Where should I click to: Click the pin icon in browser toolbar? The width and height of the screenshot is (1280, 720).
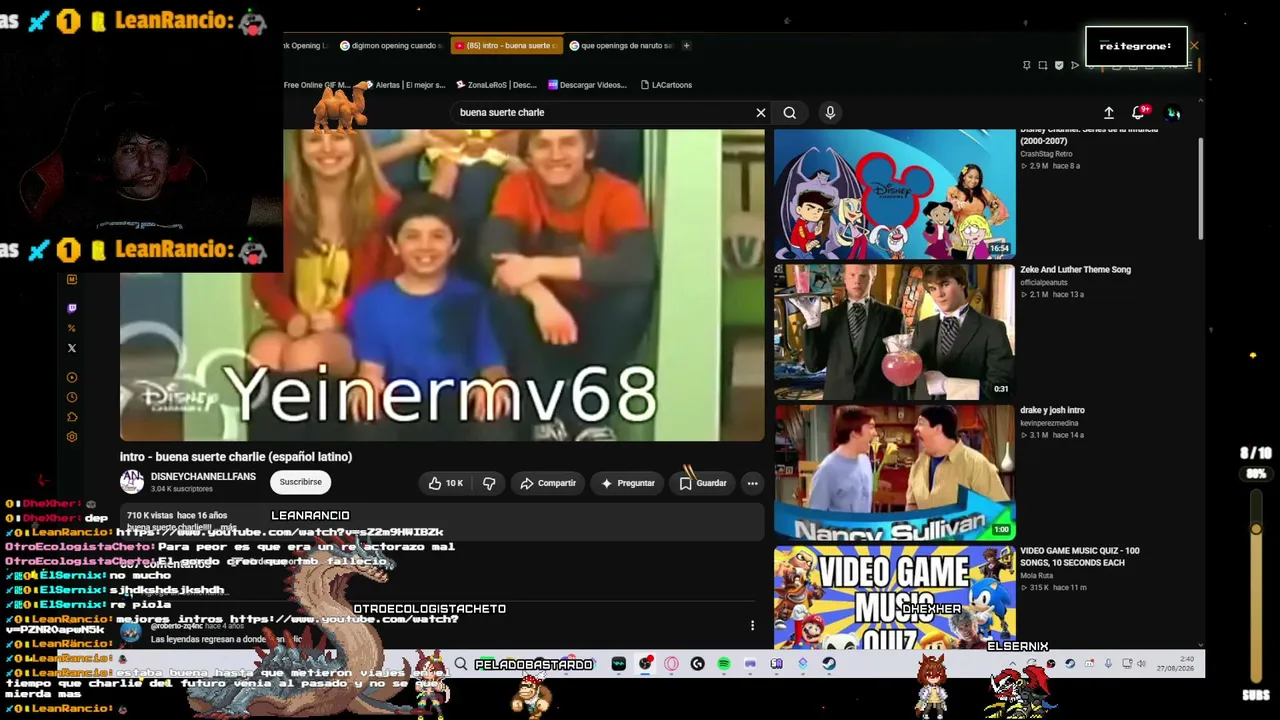point(1026,65)
